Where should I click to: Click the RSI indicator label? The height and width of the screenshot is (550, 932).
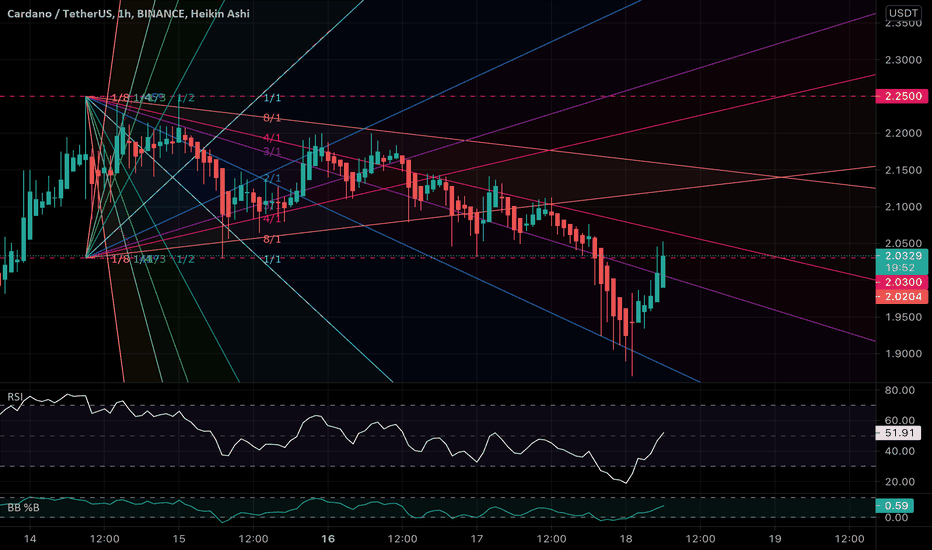coord(15,397)
